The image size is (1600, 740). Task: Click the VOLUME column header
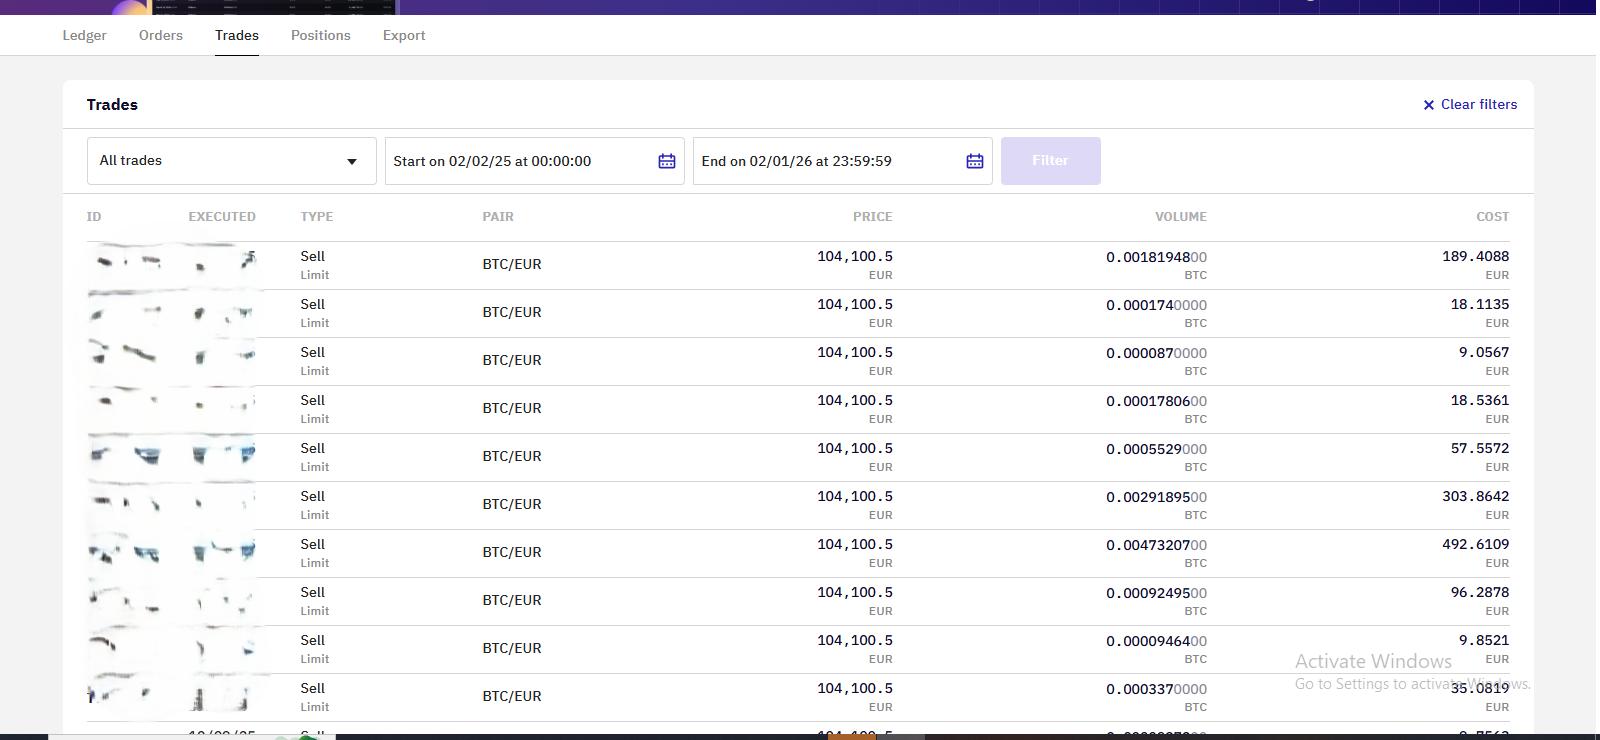coord(1180,217)
